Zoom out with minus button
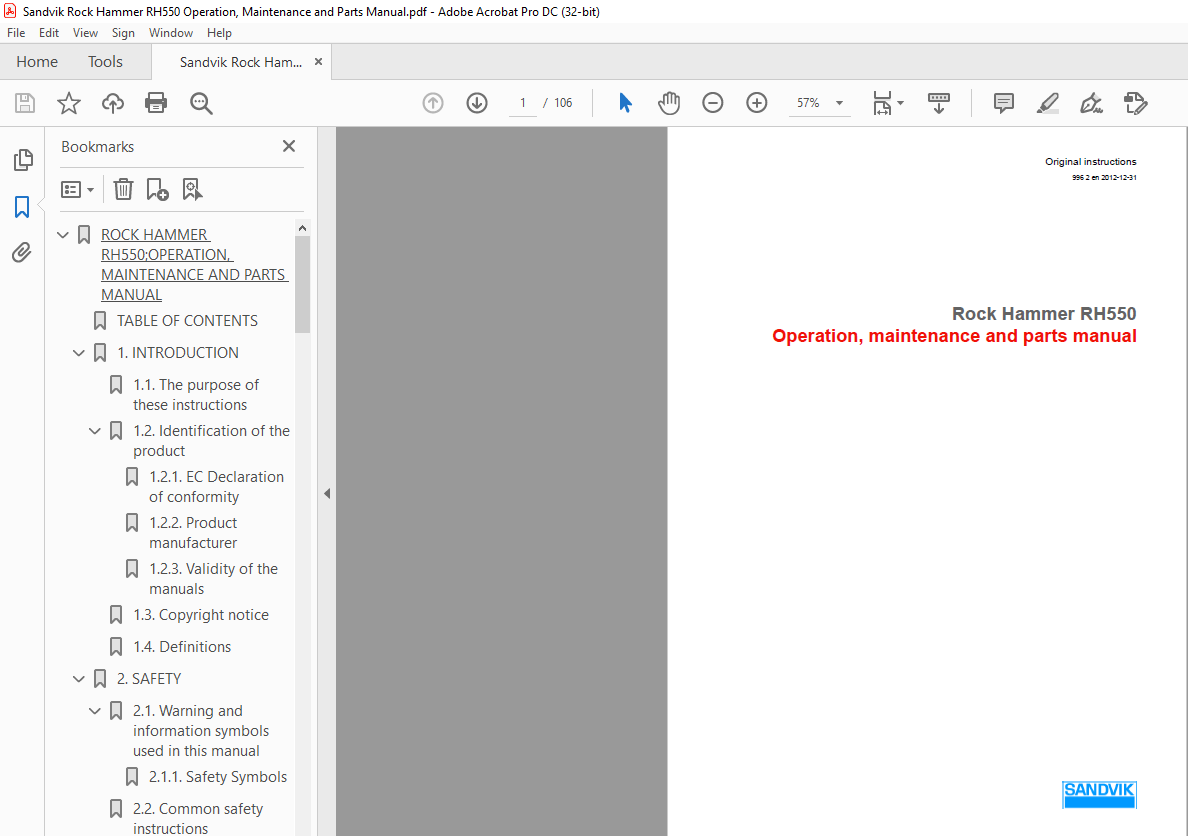The height and width of the screenshot is (836, 1188). pyautogui.click(x=712, y=103)
